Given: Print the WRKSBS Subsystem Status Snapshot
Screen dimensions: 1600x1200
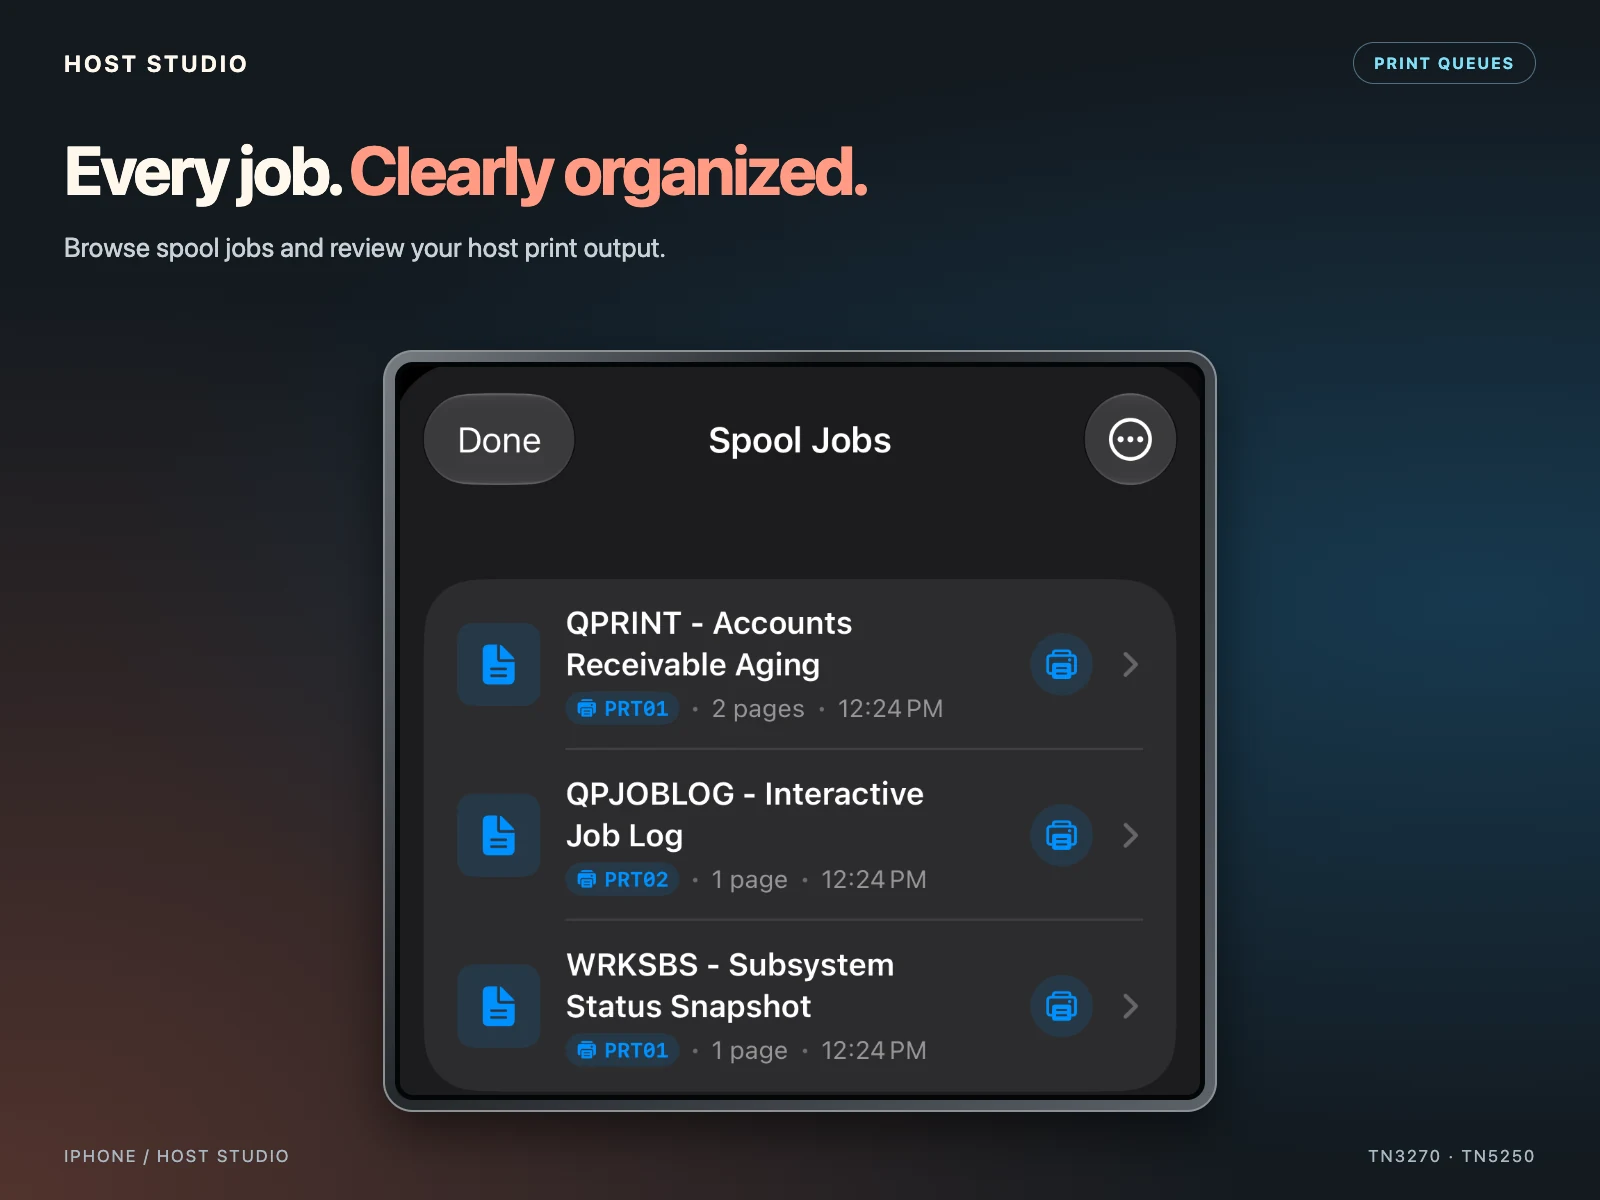Looking at the screenshot, I should click(1061, 1006).
